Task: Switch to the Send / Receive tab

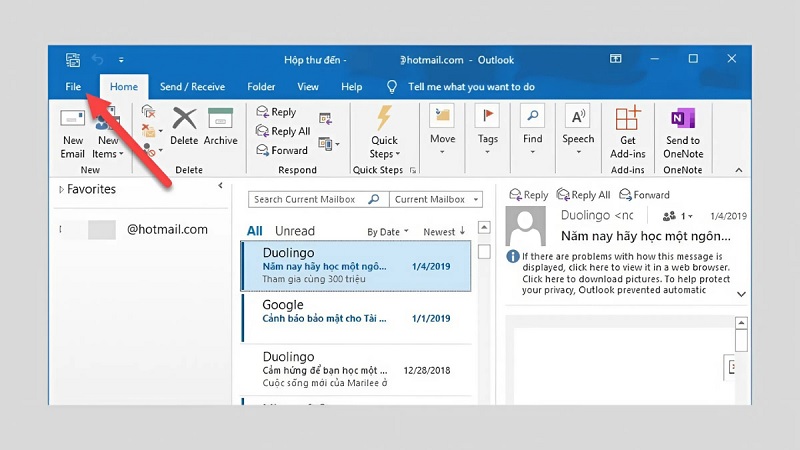Action: click(x=192, y=87)
